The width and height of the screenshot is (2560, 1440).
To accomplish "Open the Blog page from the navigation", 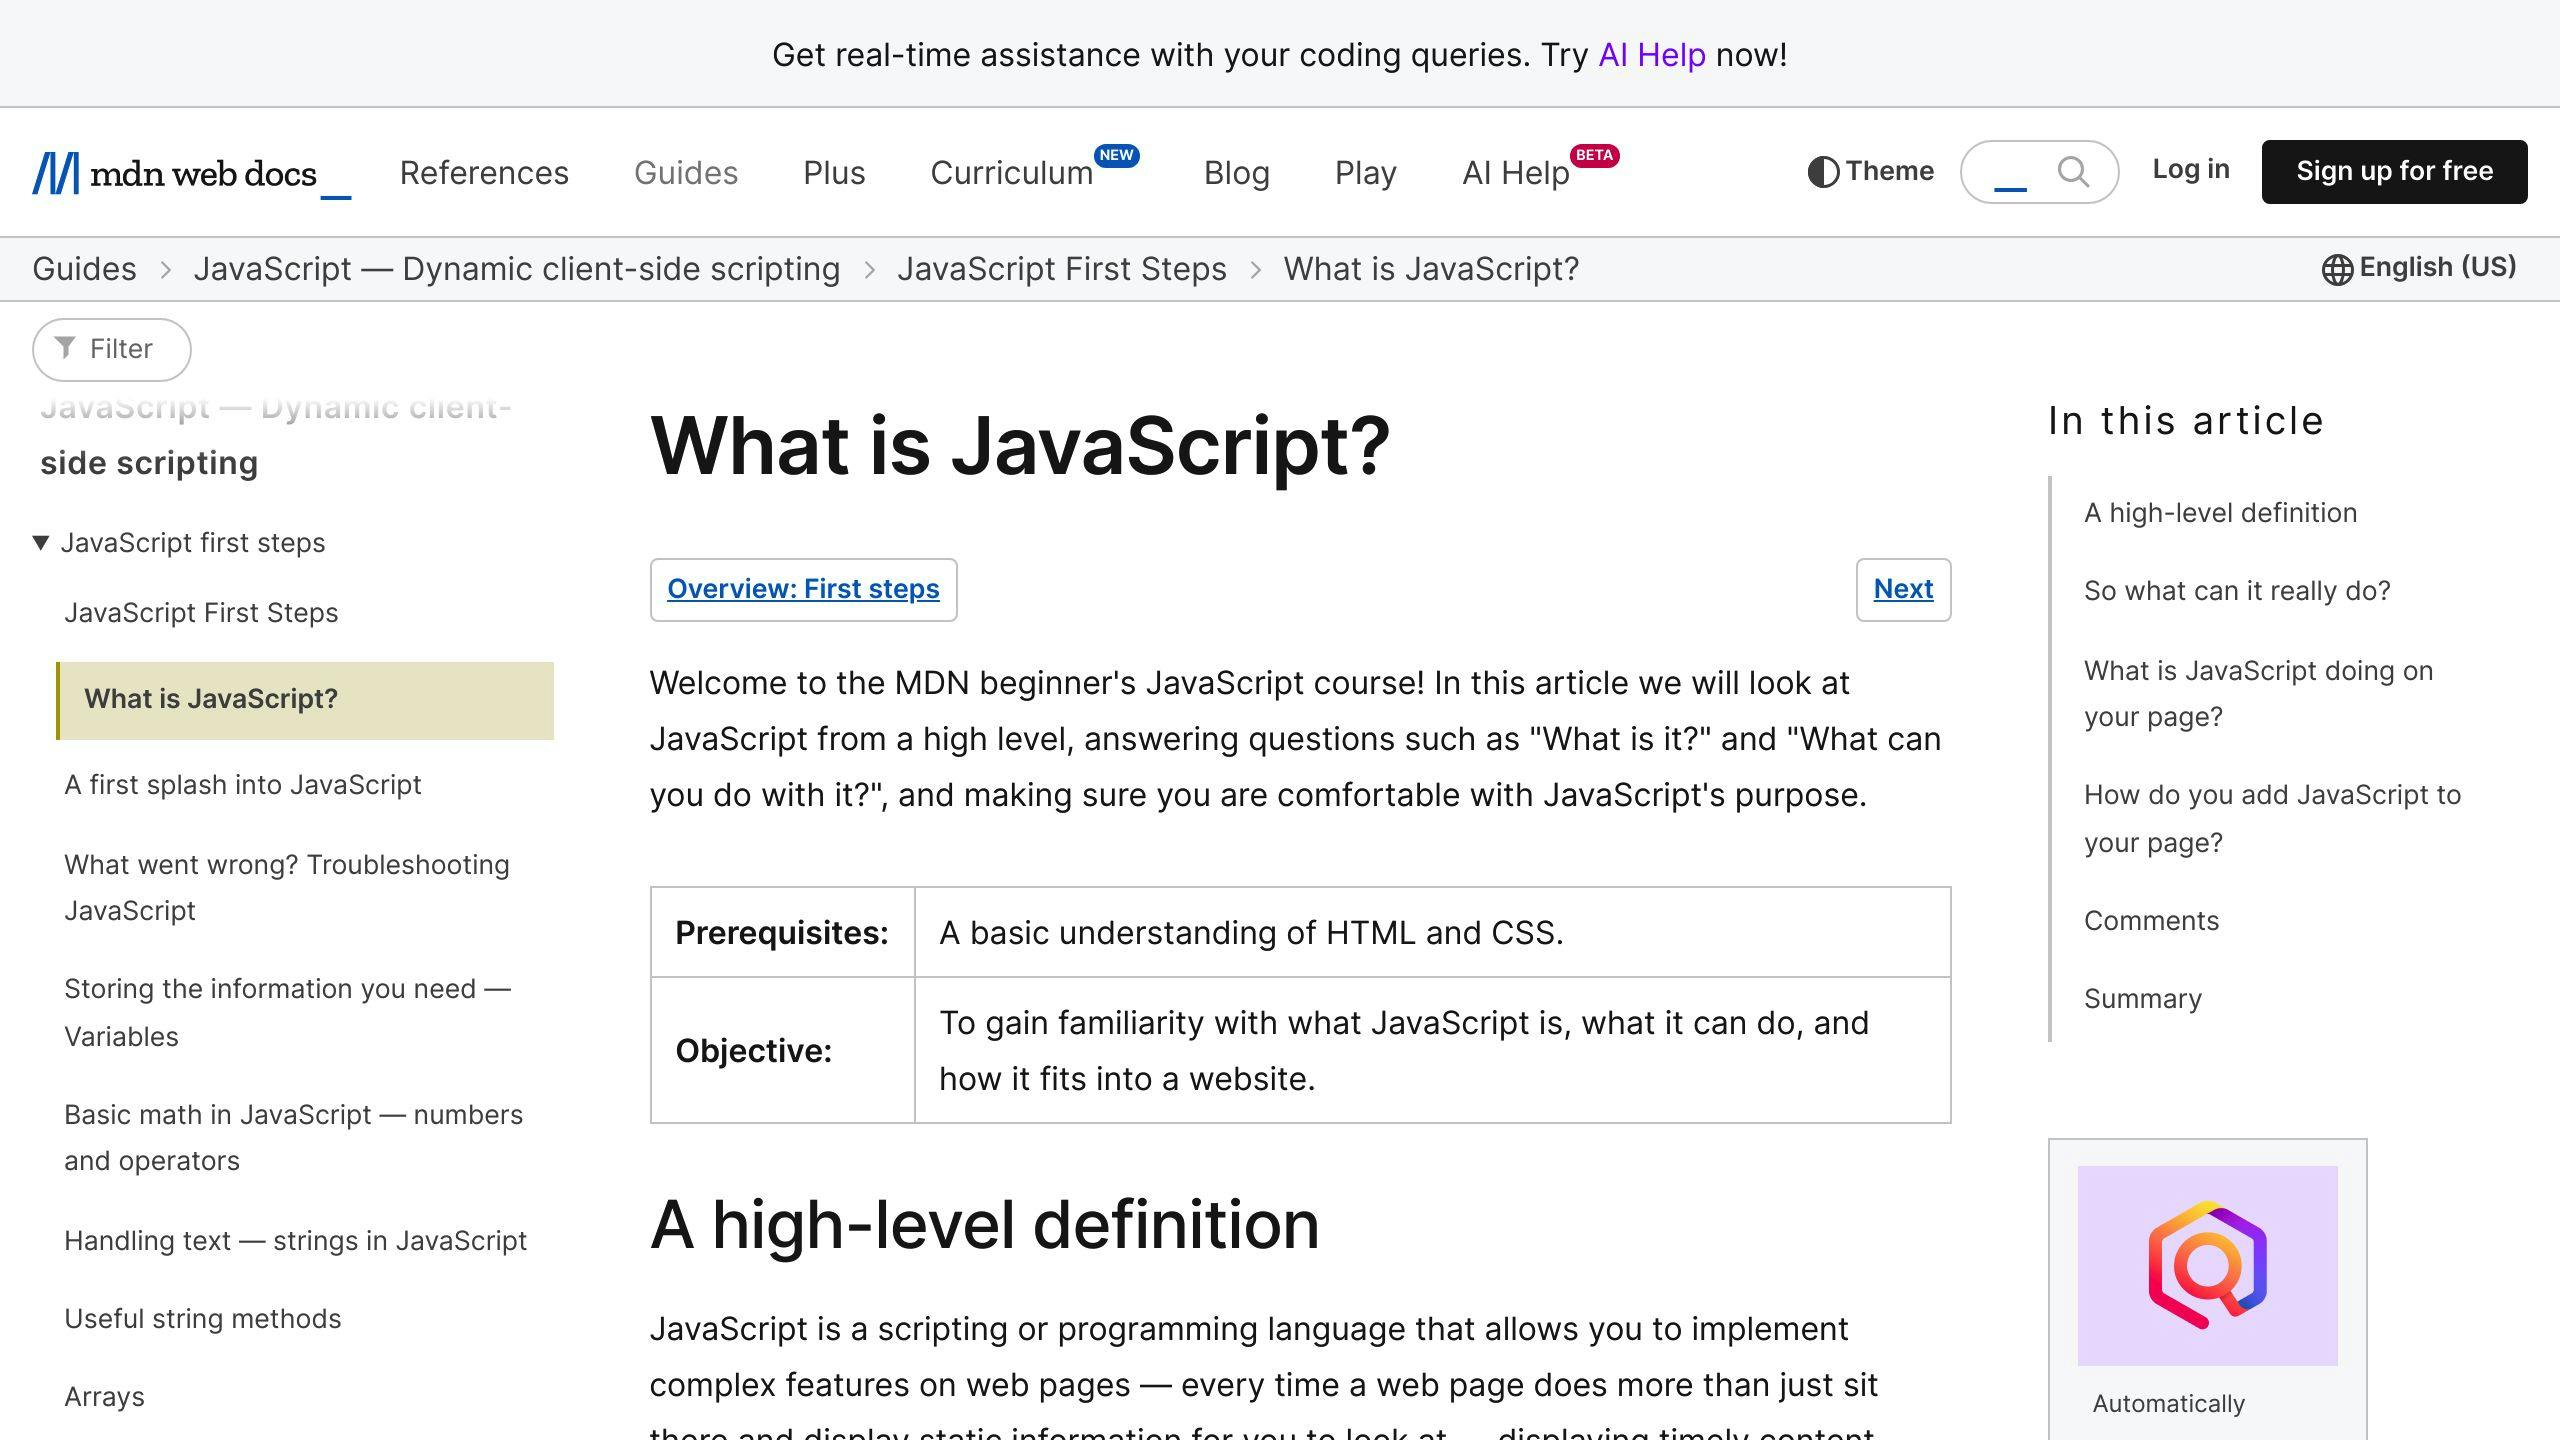I will (x=1237, y=172).
